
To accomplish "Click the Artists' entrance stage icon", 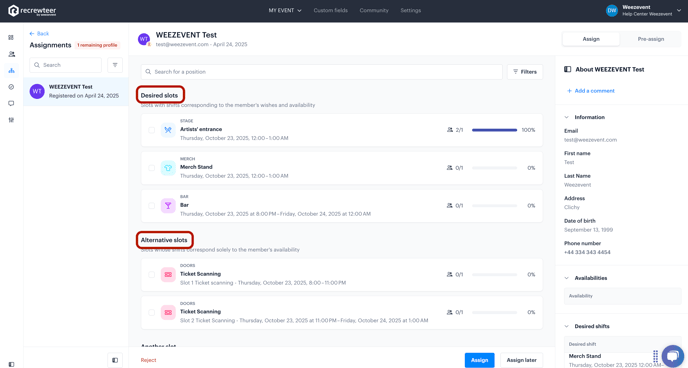I will (x=168, y=130).
